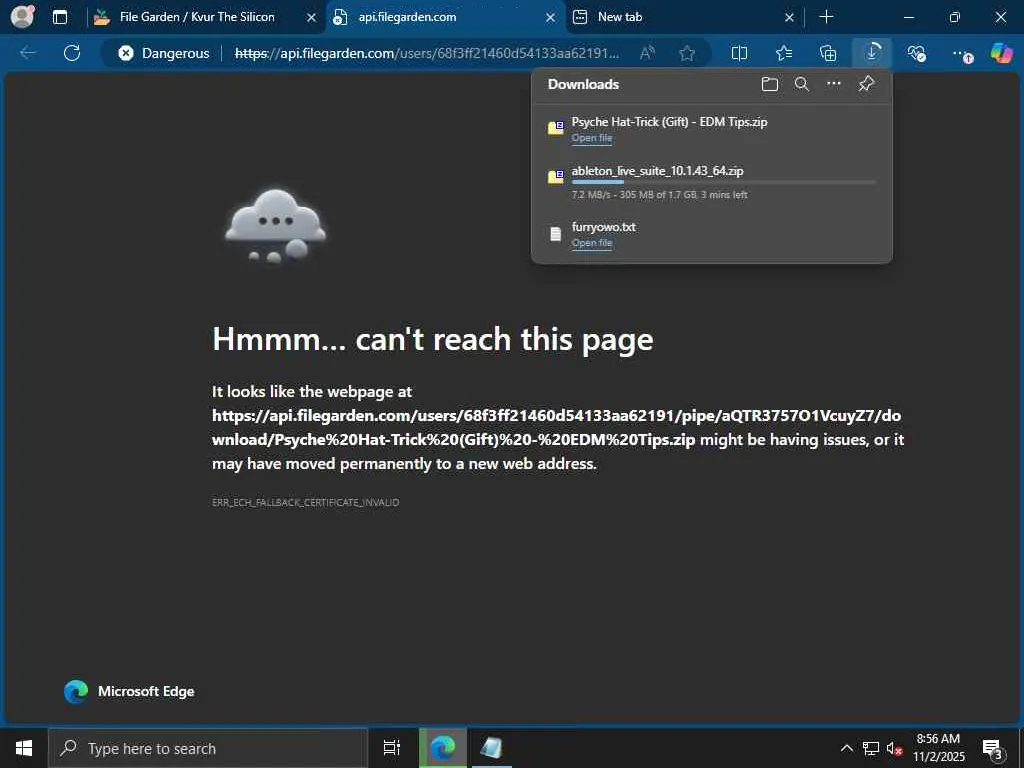Open downloads folder from Downloads panel
The image size is (1024, 768).
pos(770,84)
